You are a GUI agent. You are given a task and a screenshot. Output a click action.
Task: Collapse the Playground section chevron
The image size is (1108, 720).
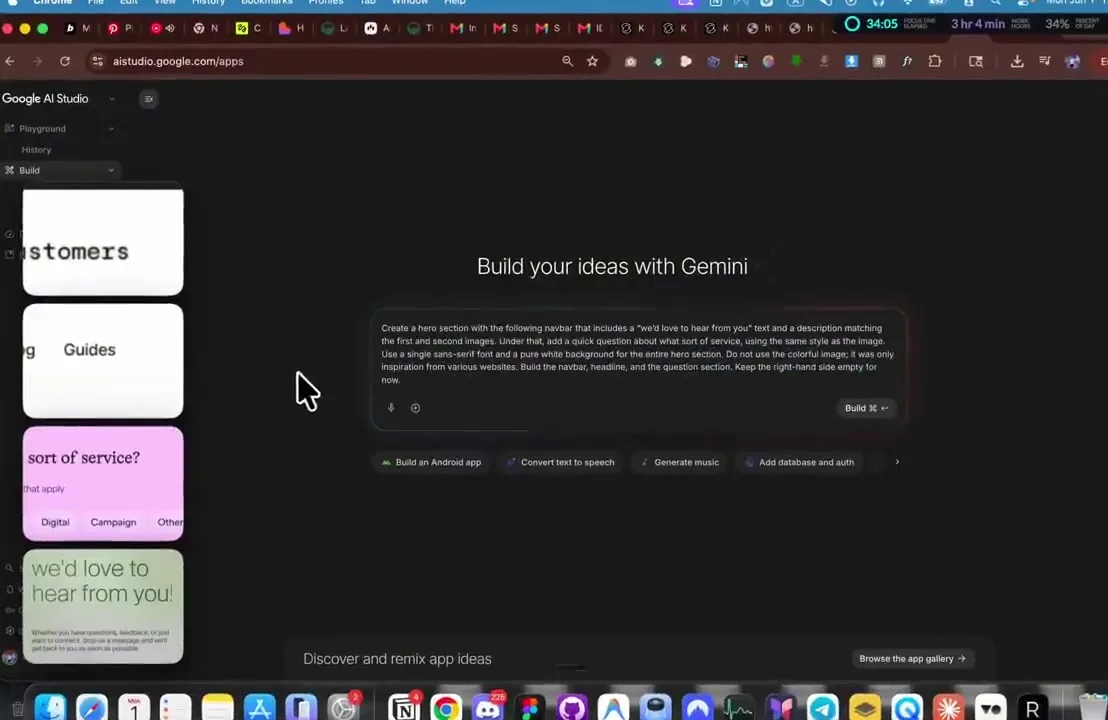(x=111, y=129)
